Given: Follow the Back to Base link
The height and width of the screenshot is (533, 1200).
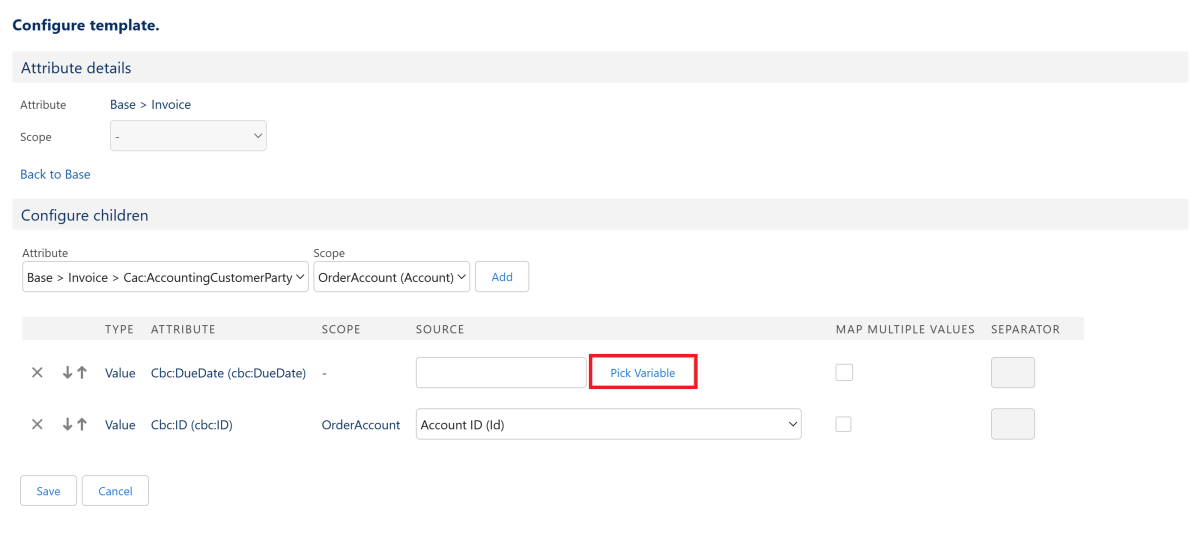Looking at the screenshot, I should point(55,174).
